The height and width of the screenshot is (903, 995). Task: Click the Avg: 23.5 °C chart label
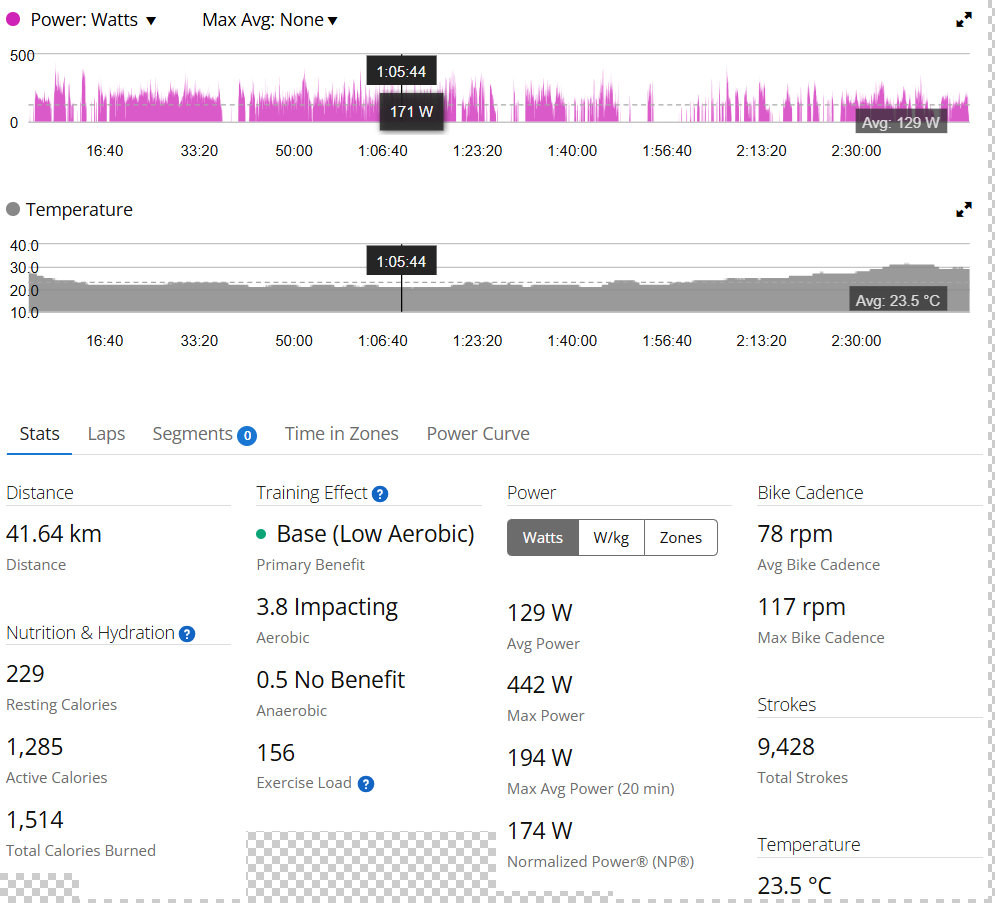click(897, 300)
